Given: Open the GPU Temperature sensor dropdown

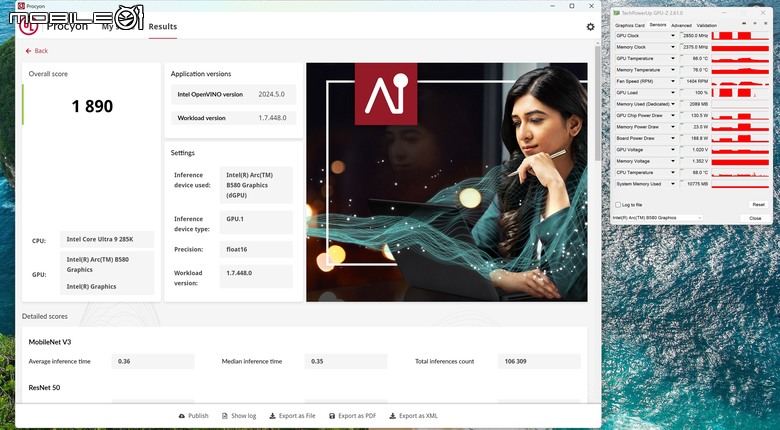Looking at the screenshot, I should pyautogui.click(x=673, y=59).
